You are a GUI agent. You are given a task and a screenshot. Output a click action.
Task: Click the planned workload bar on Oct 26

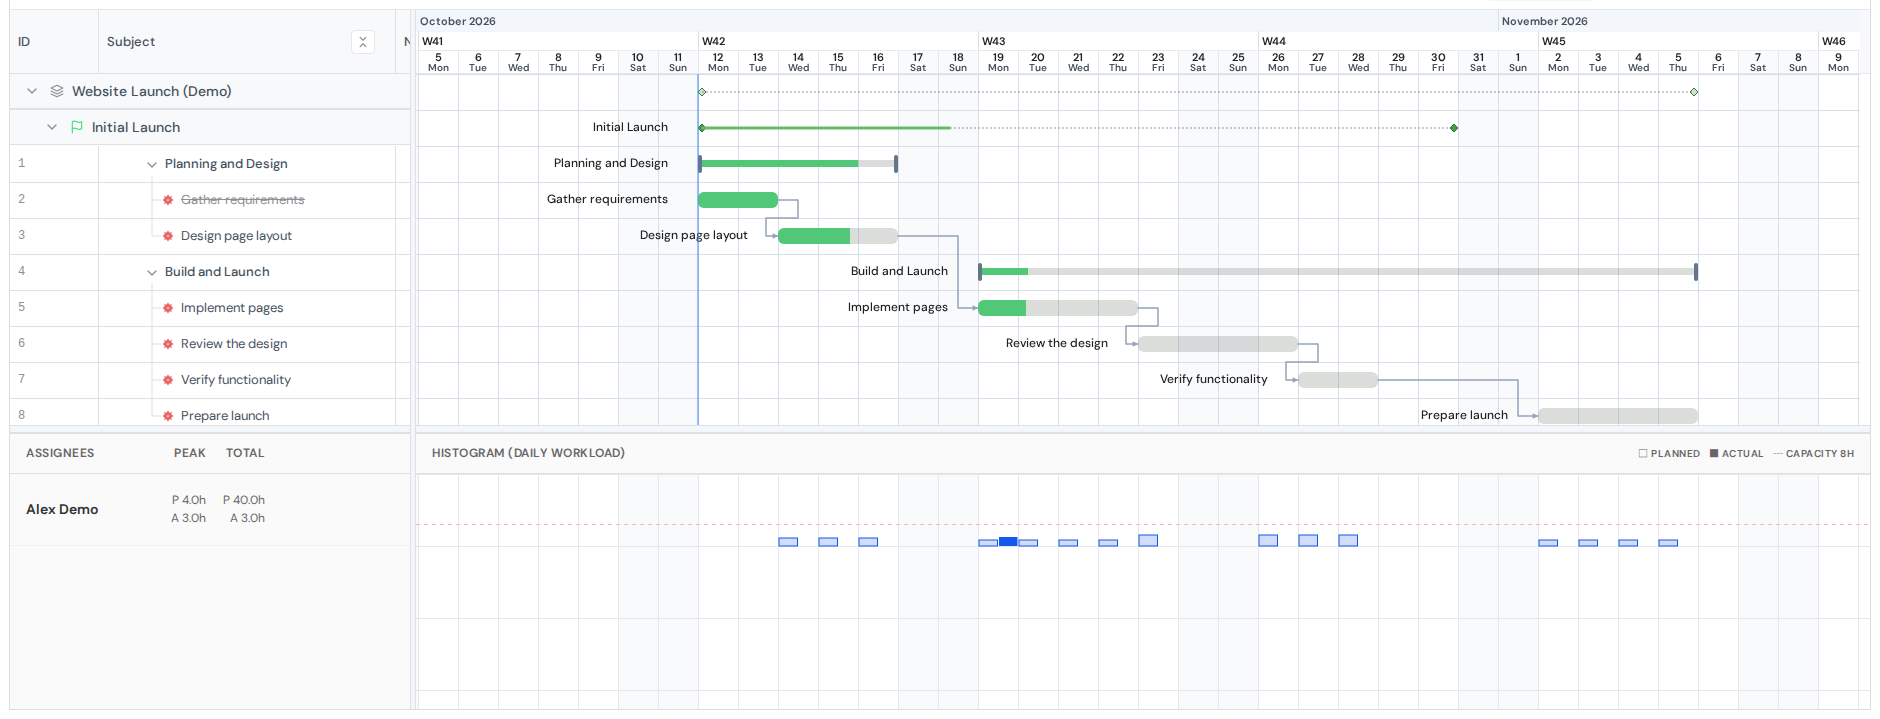pos(1268,540)
